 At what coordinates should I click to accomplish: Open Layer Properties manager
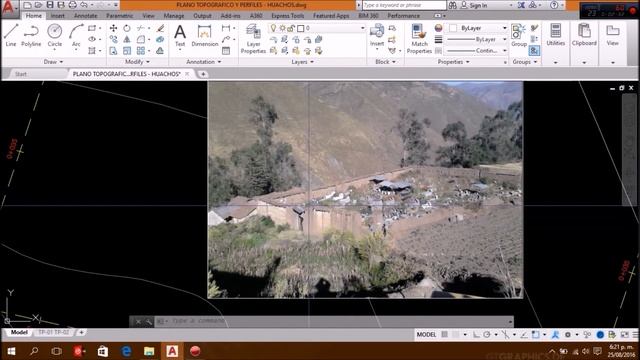click(x=253, y=39)
